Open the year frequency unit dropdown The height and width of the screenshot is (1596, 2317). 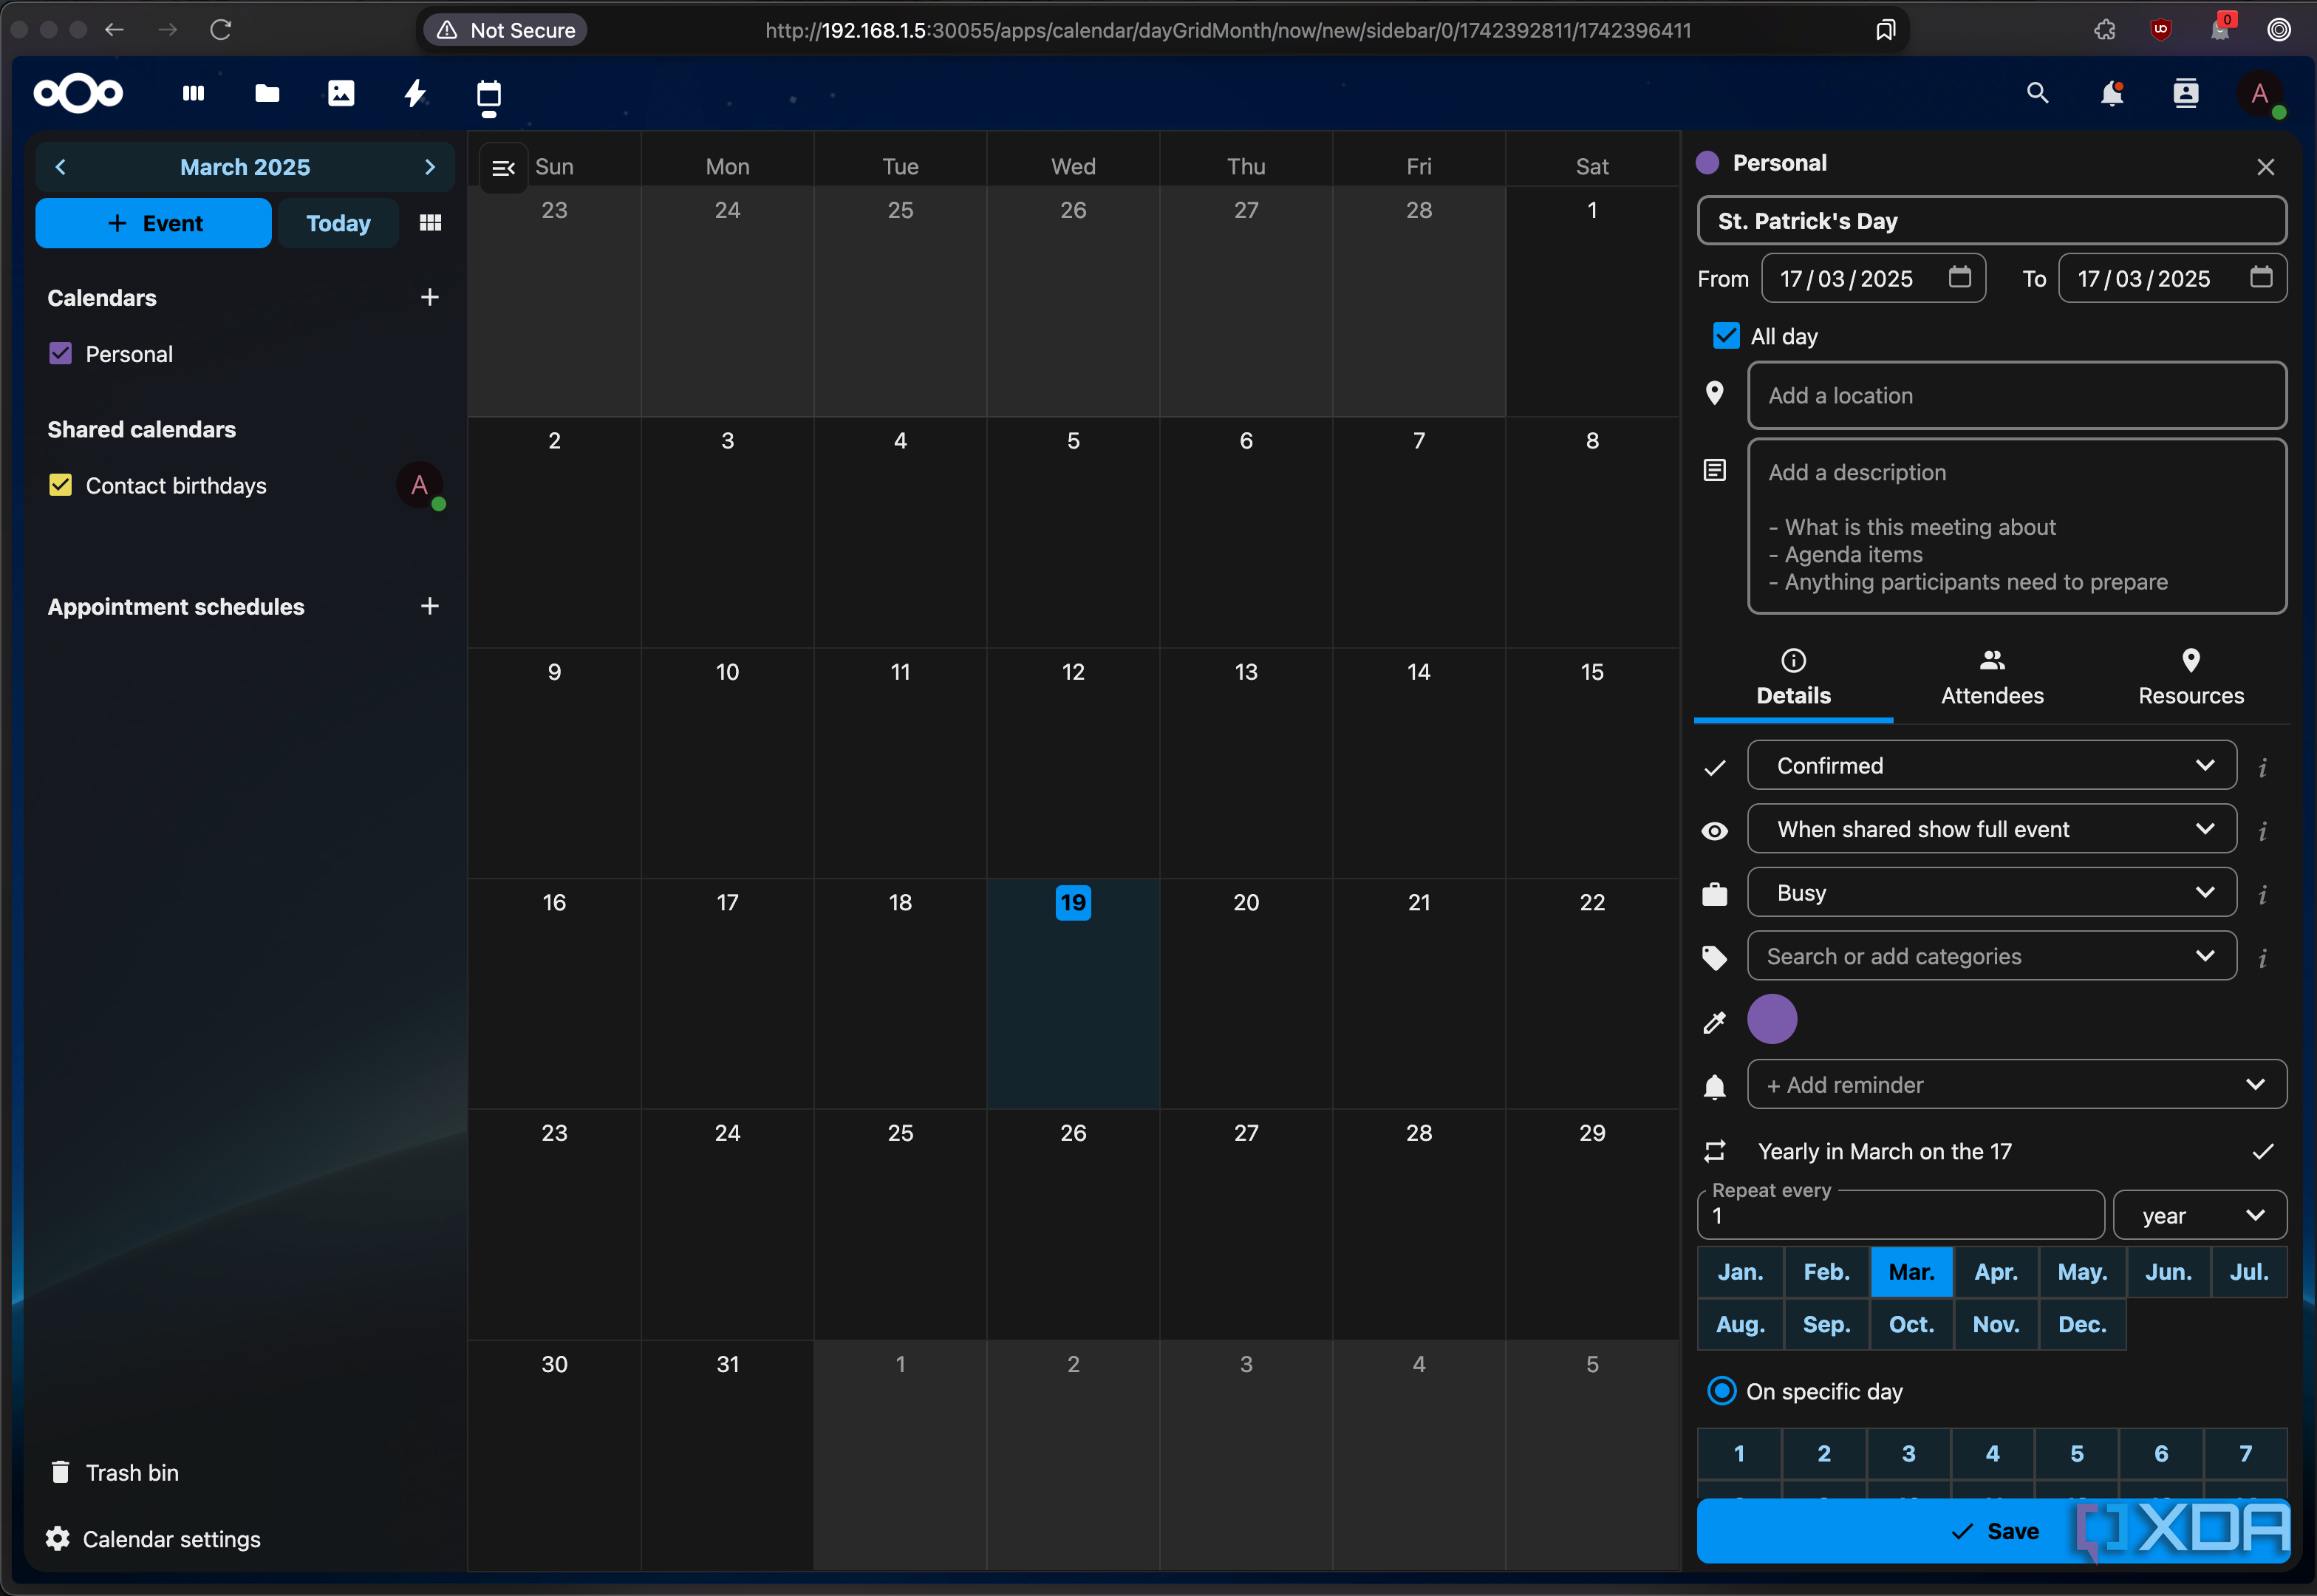[x=2199, y=1215]
